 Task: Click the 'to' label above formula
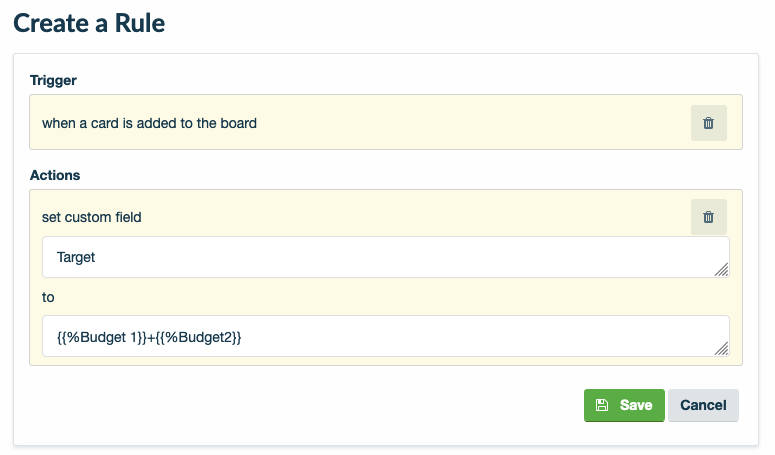(48, 297)
